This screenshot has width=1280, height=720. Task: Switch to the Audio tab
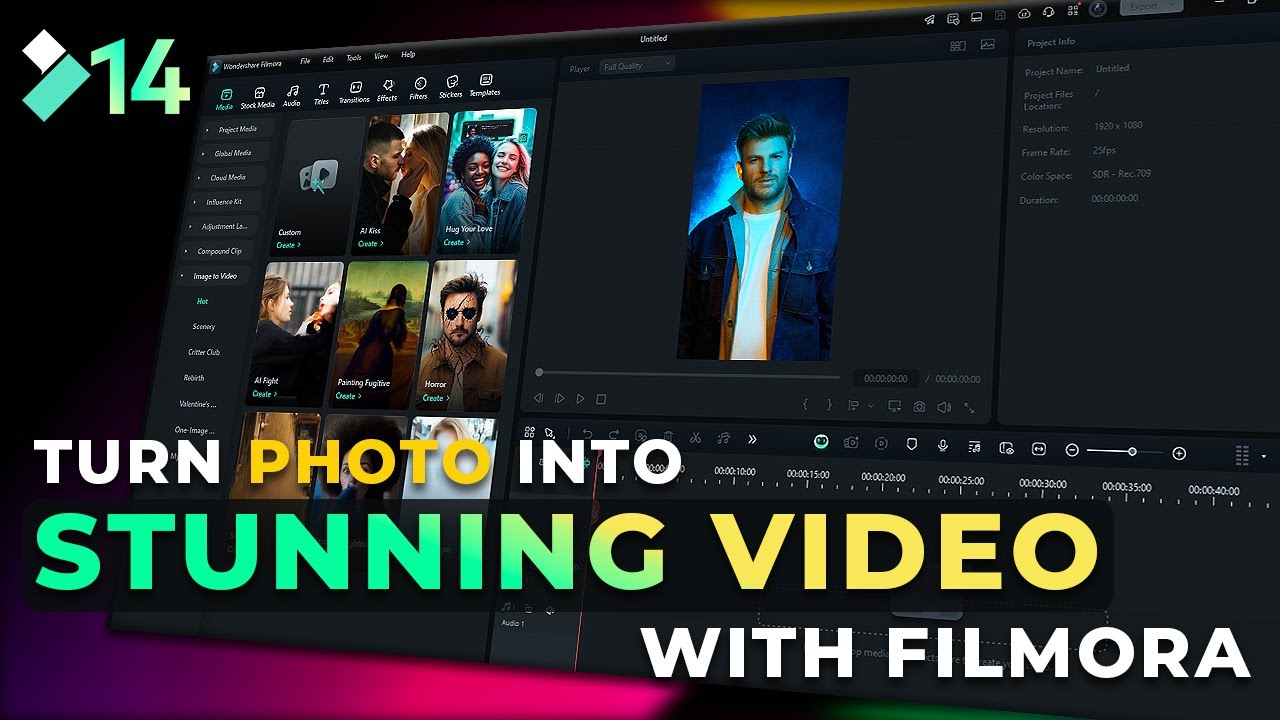pos(292,96)
